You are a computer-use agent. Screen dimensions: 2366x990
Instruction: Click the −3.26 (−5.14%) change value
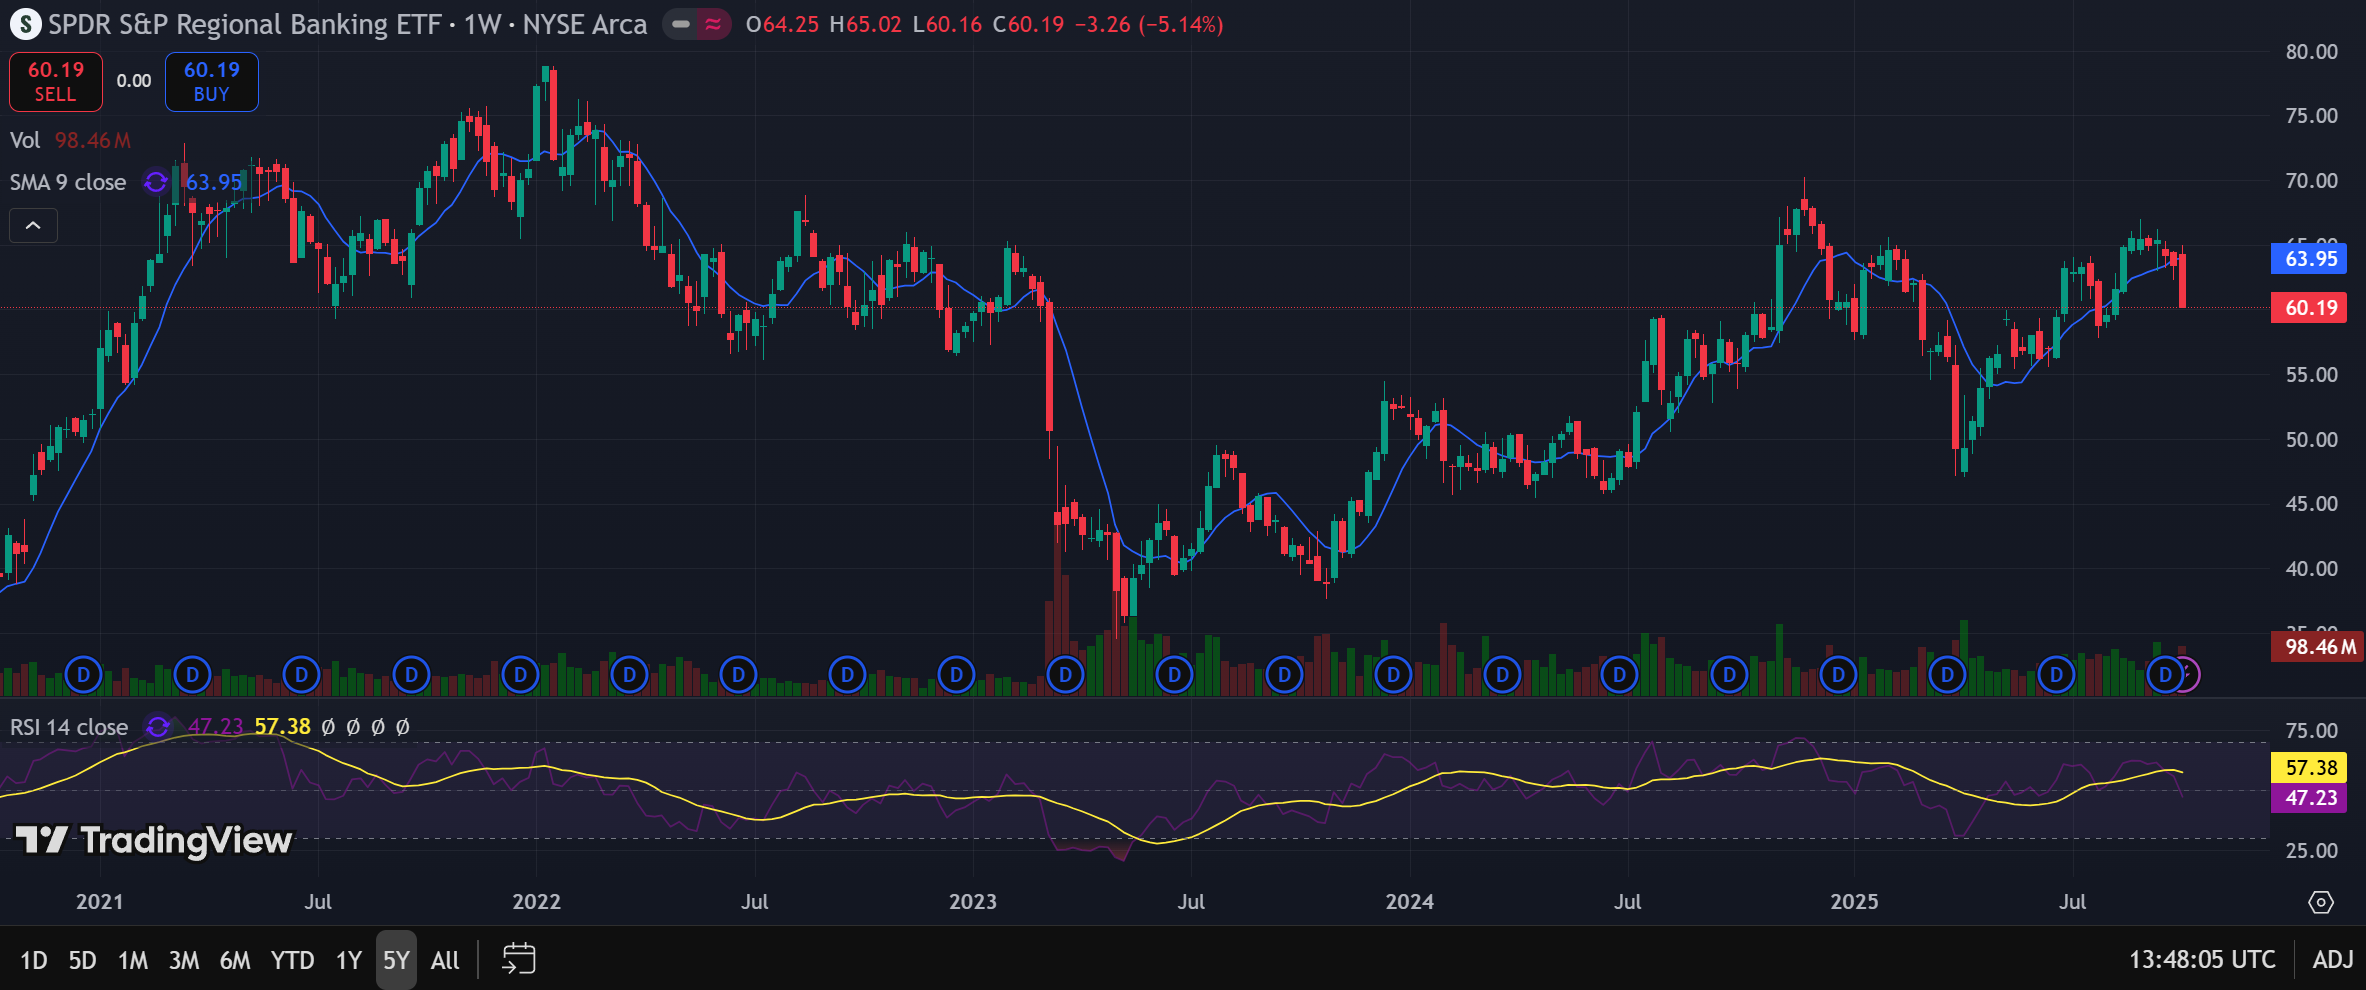click(1149, 24)
